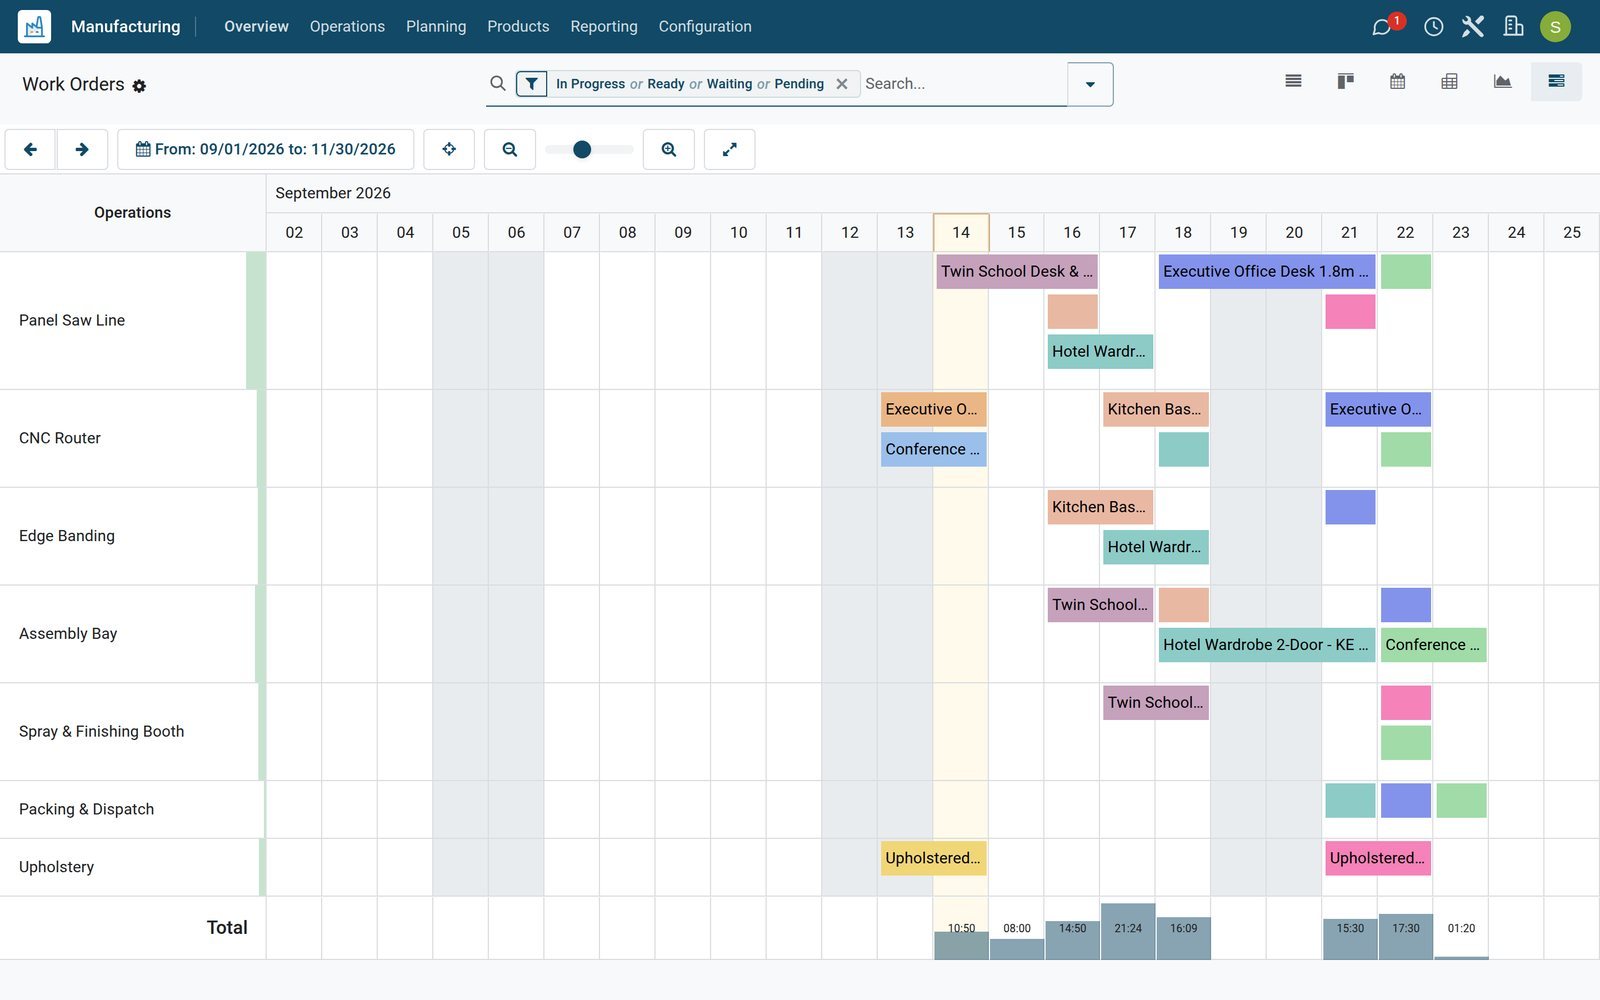Select the Assembly Bay row
The image size is (1600, 1000).
pos(132,634)
